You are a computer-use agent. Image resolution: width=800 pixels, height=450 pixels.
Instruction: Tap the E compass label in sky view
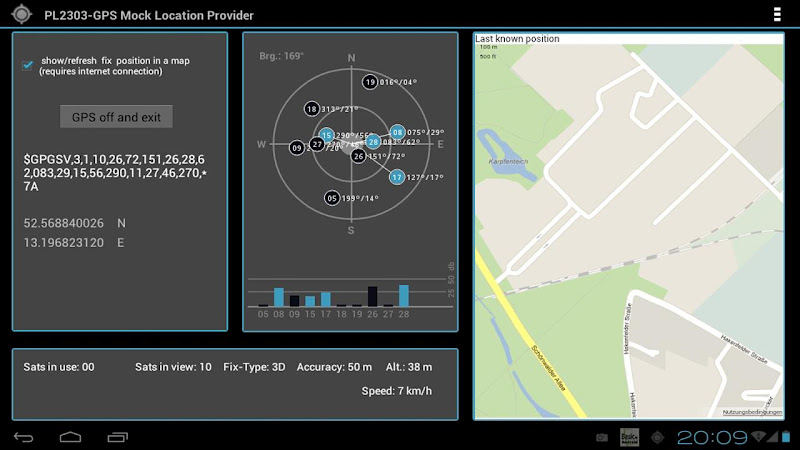pos(440,144)
